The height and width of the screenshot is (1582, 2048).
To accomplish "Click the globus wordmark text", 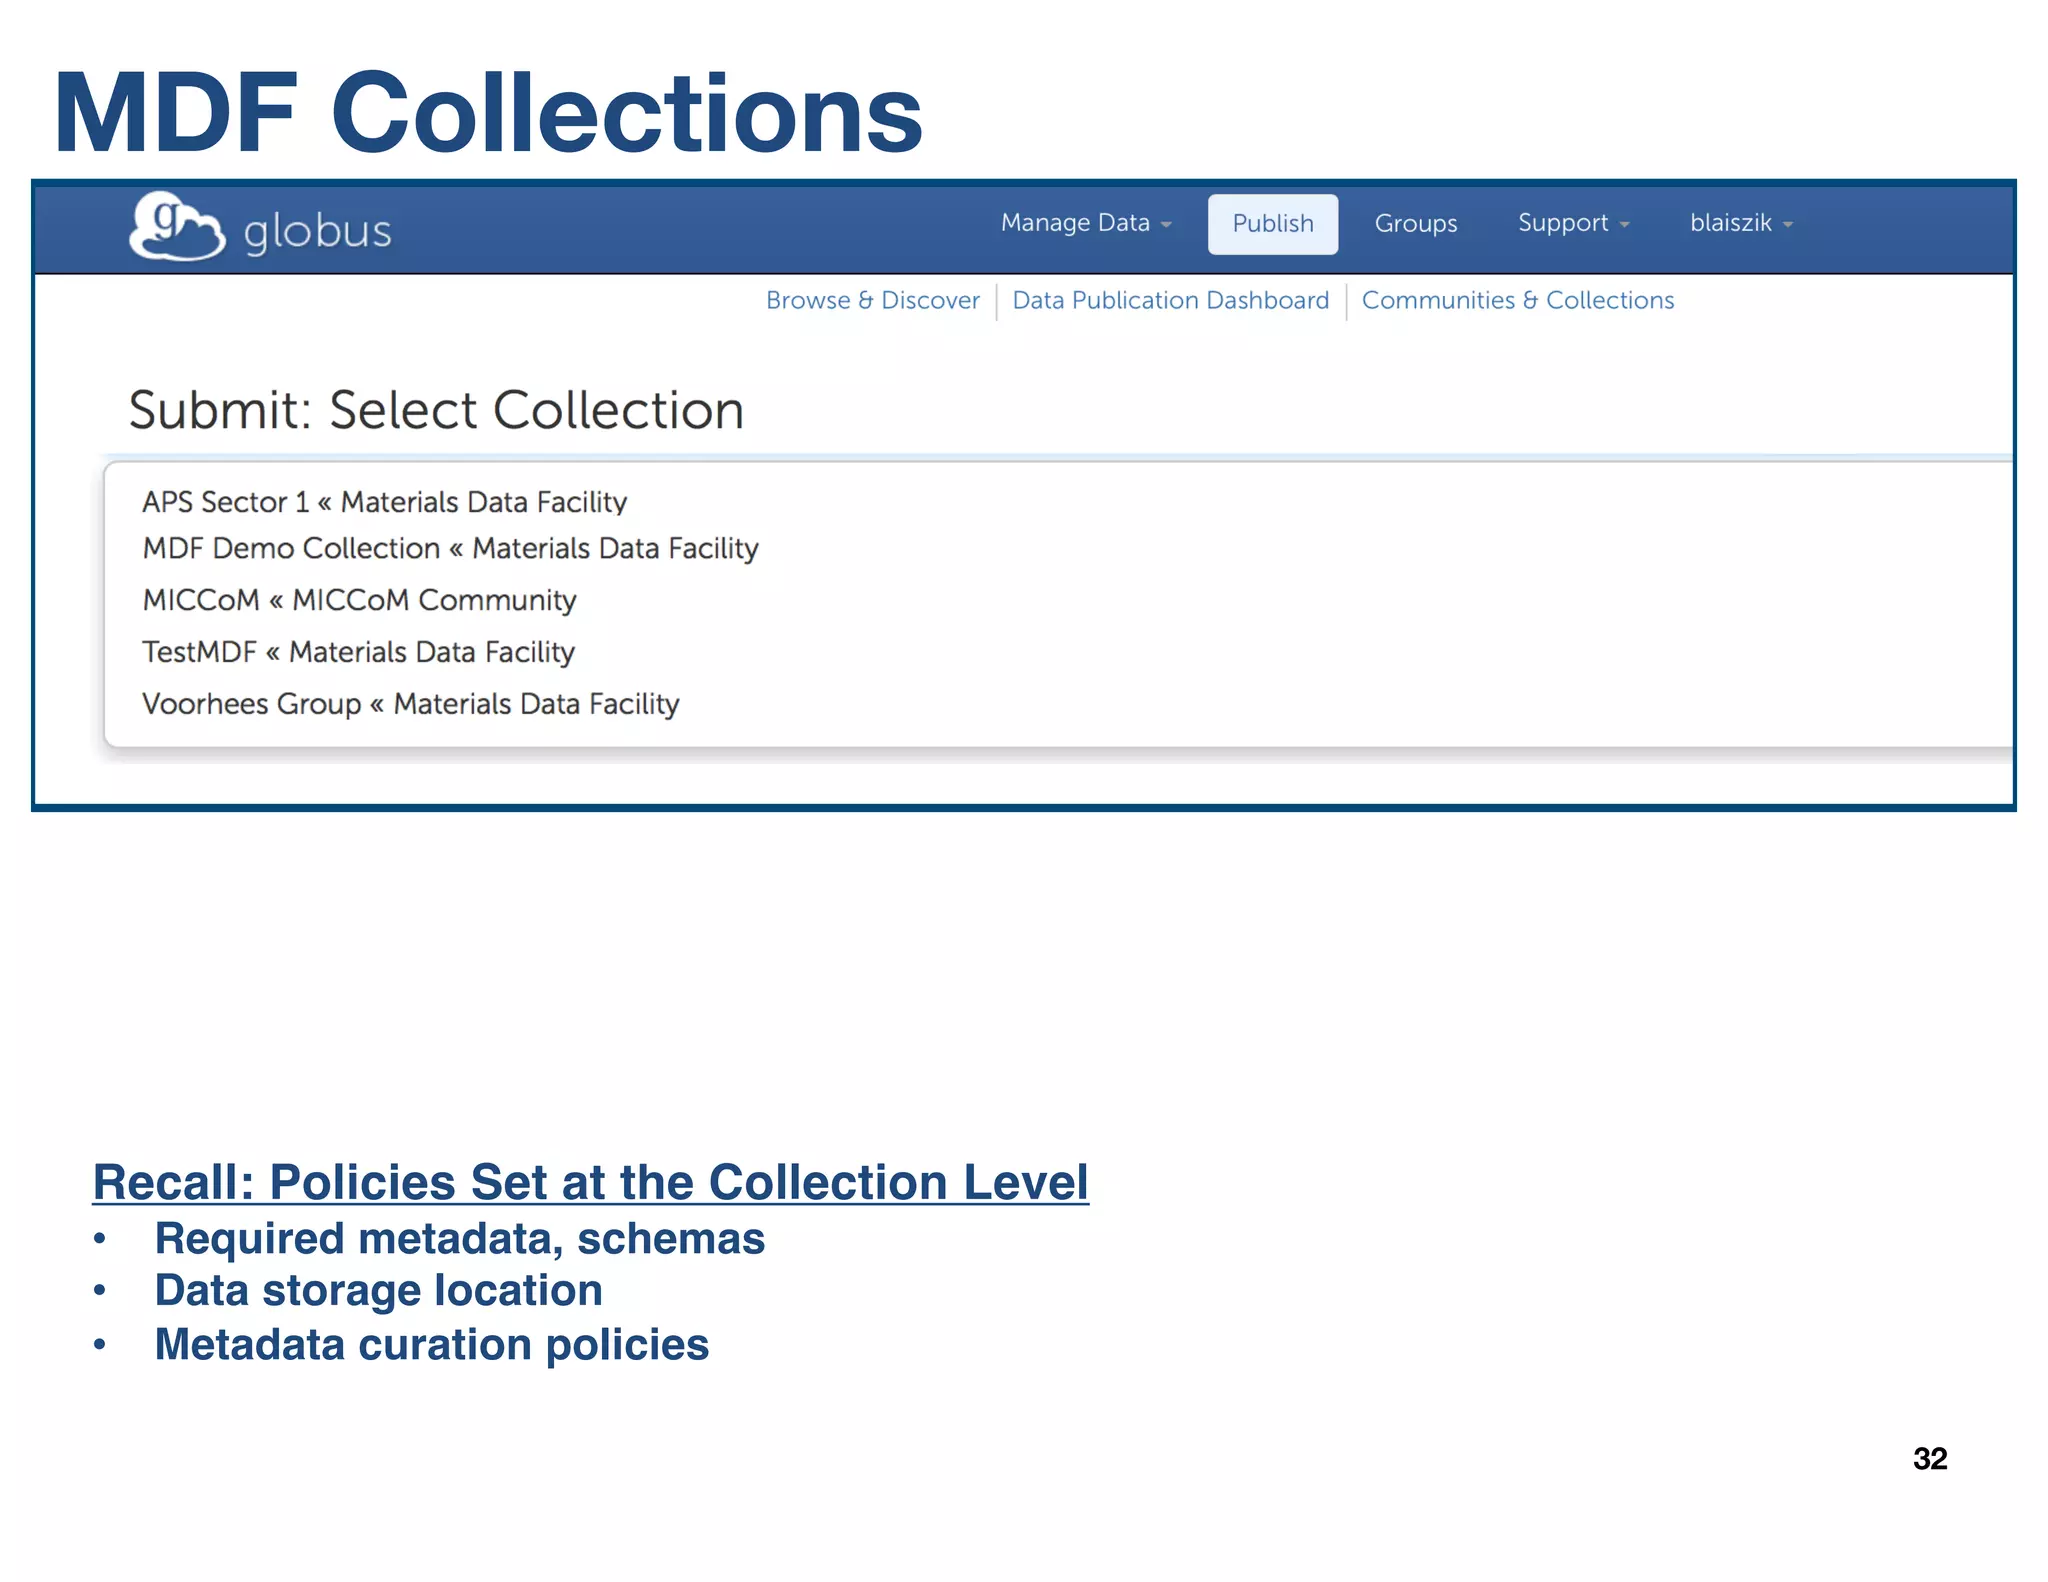I will tap(317, 232).
